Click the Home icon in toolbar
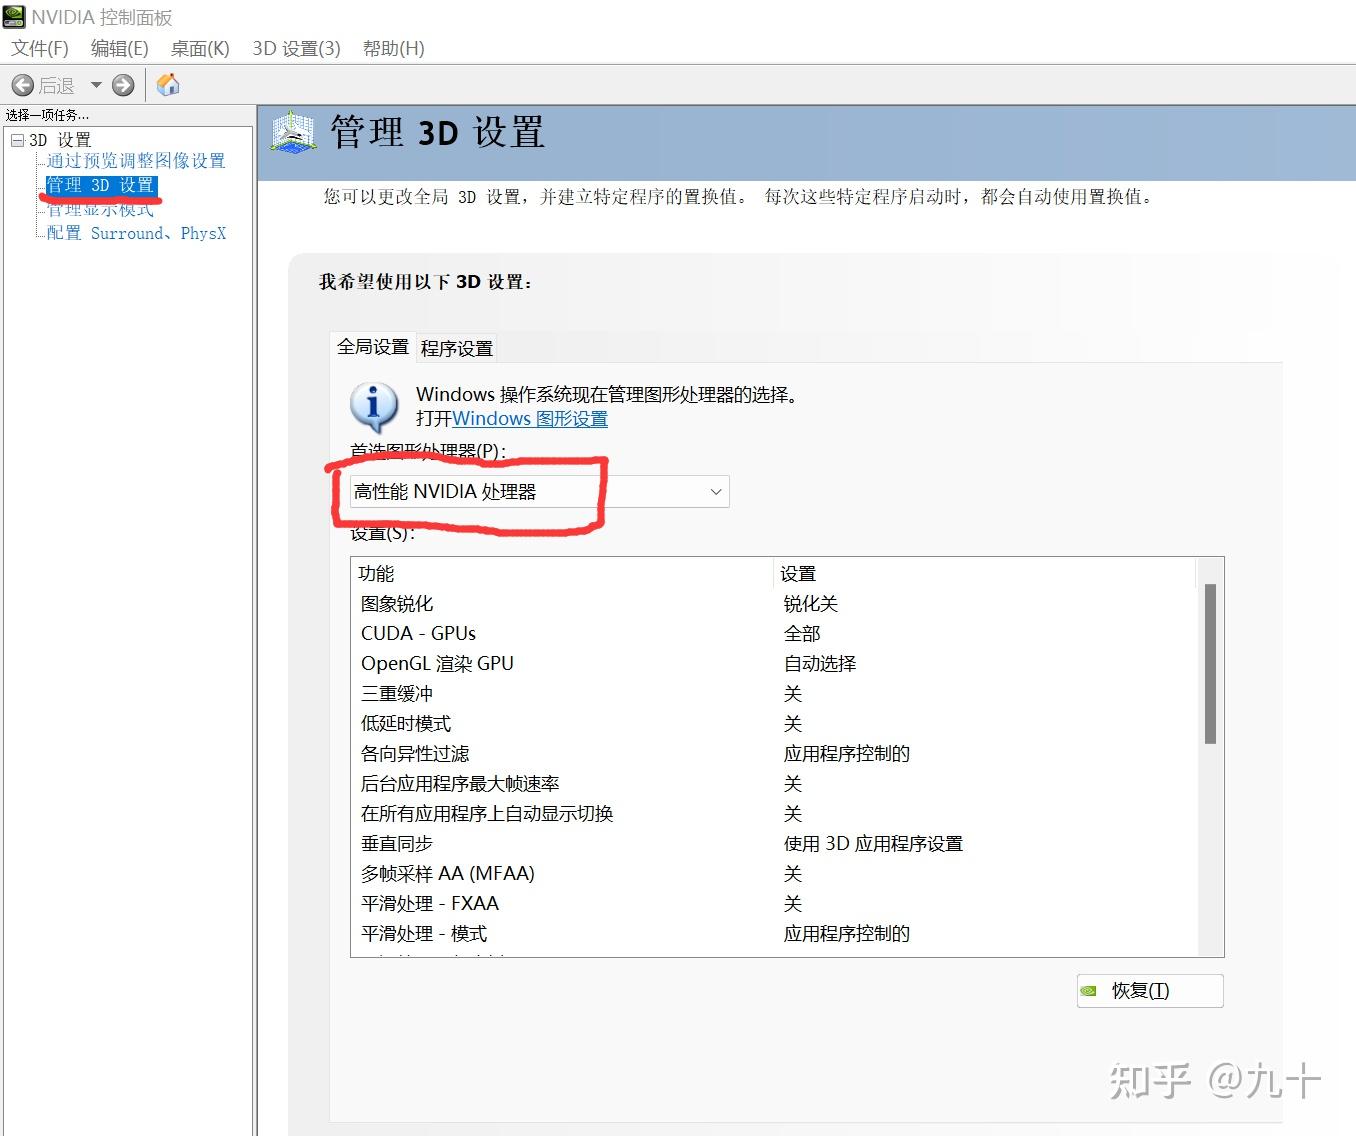 click(169, 85)
